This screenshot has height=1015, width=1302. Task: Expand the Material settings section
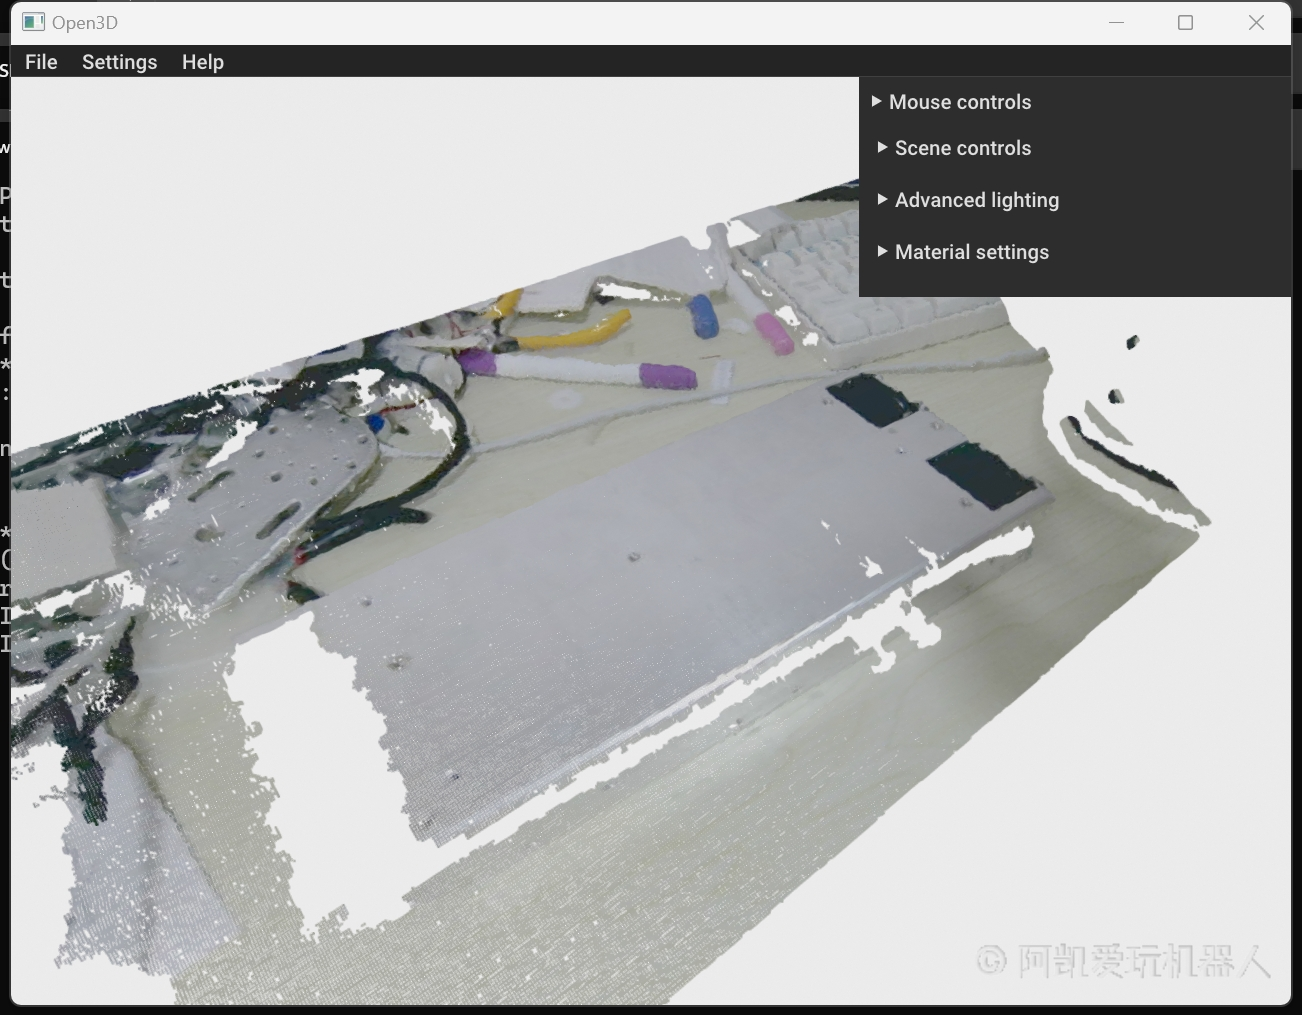pyautogui.click(x=971, y=252)
